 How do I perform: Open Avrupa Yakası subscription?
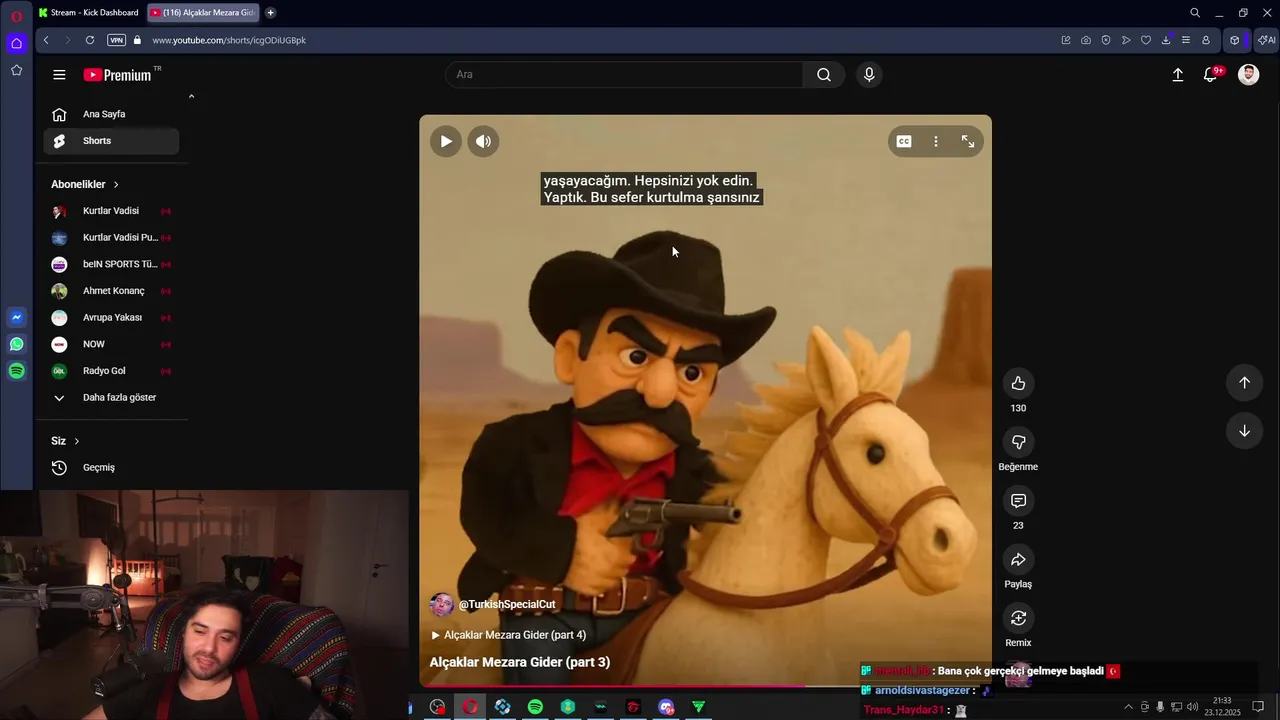tap(111, 318)
